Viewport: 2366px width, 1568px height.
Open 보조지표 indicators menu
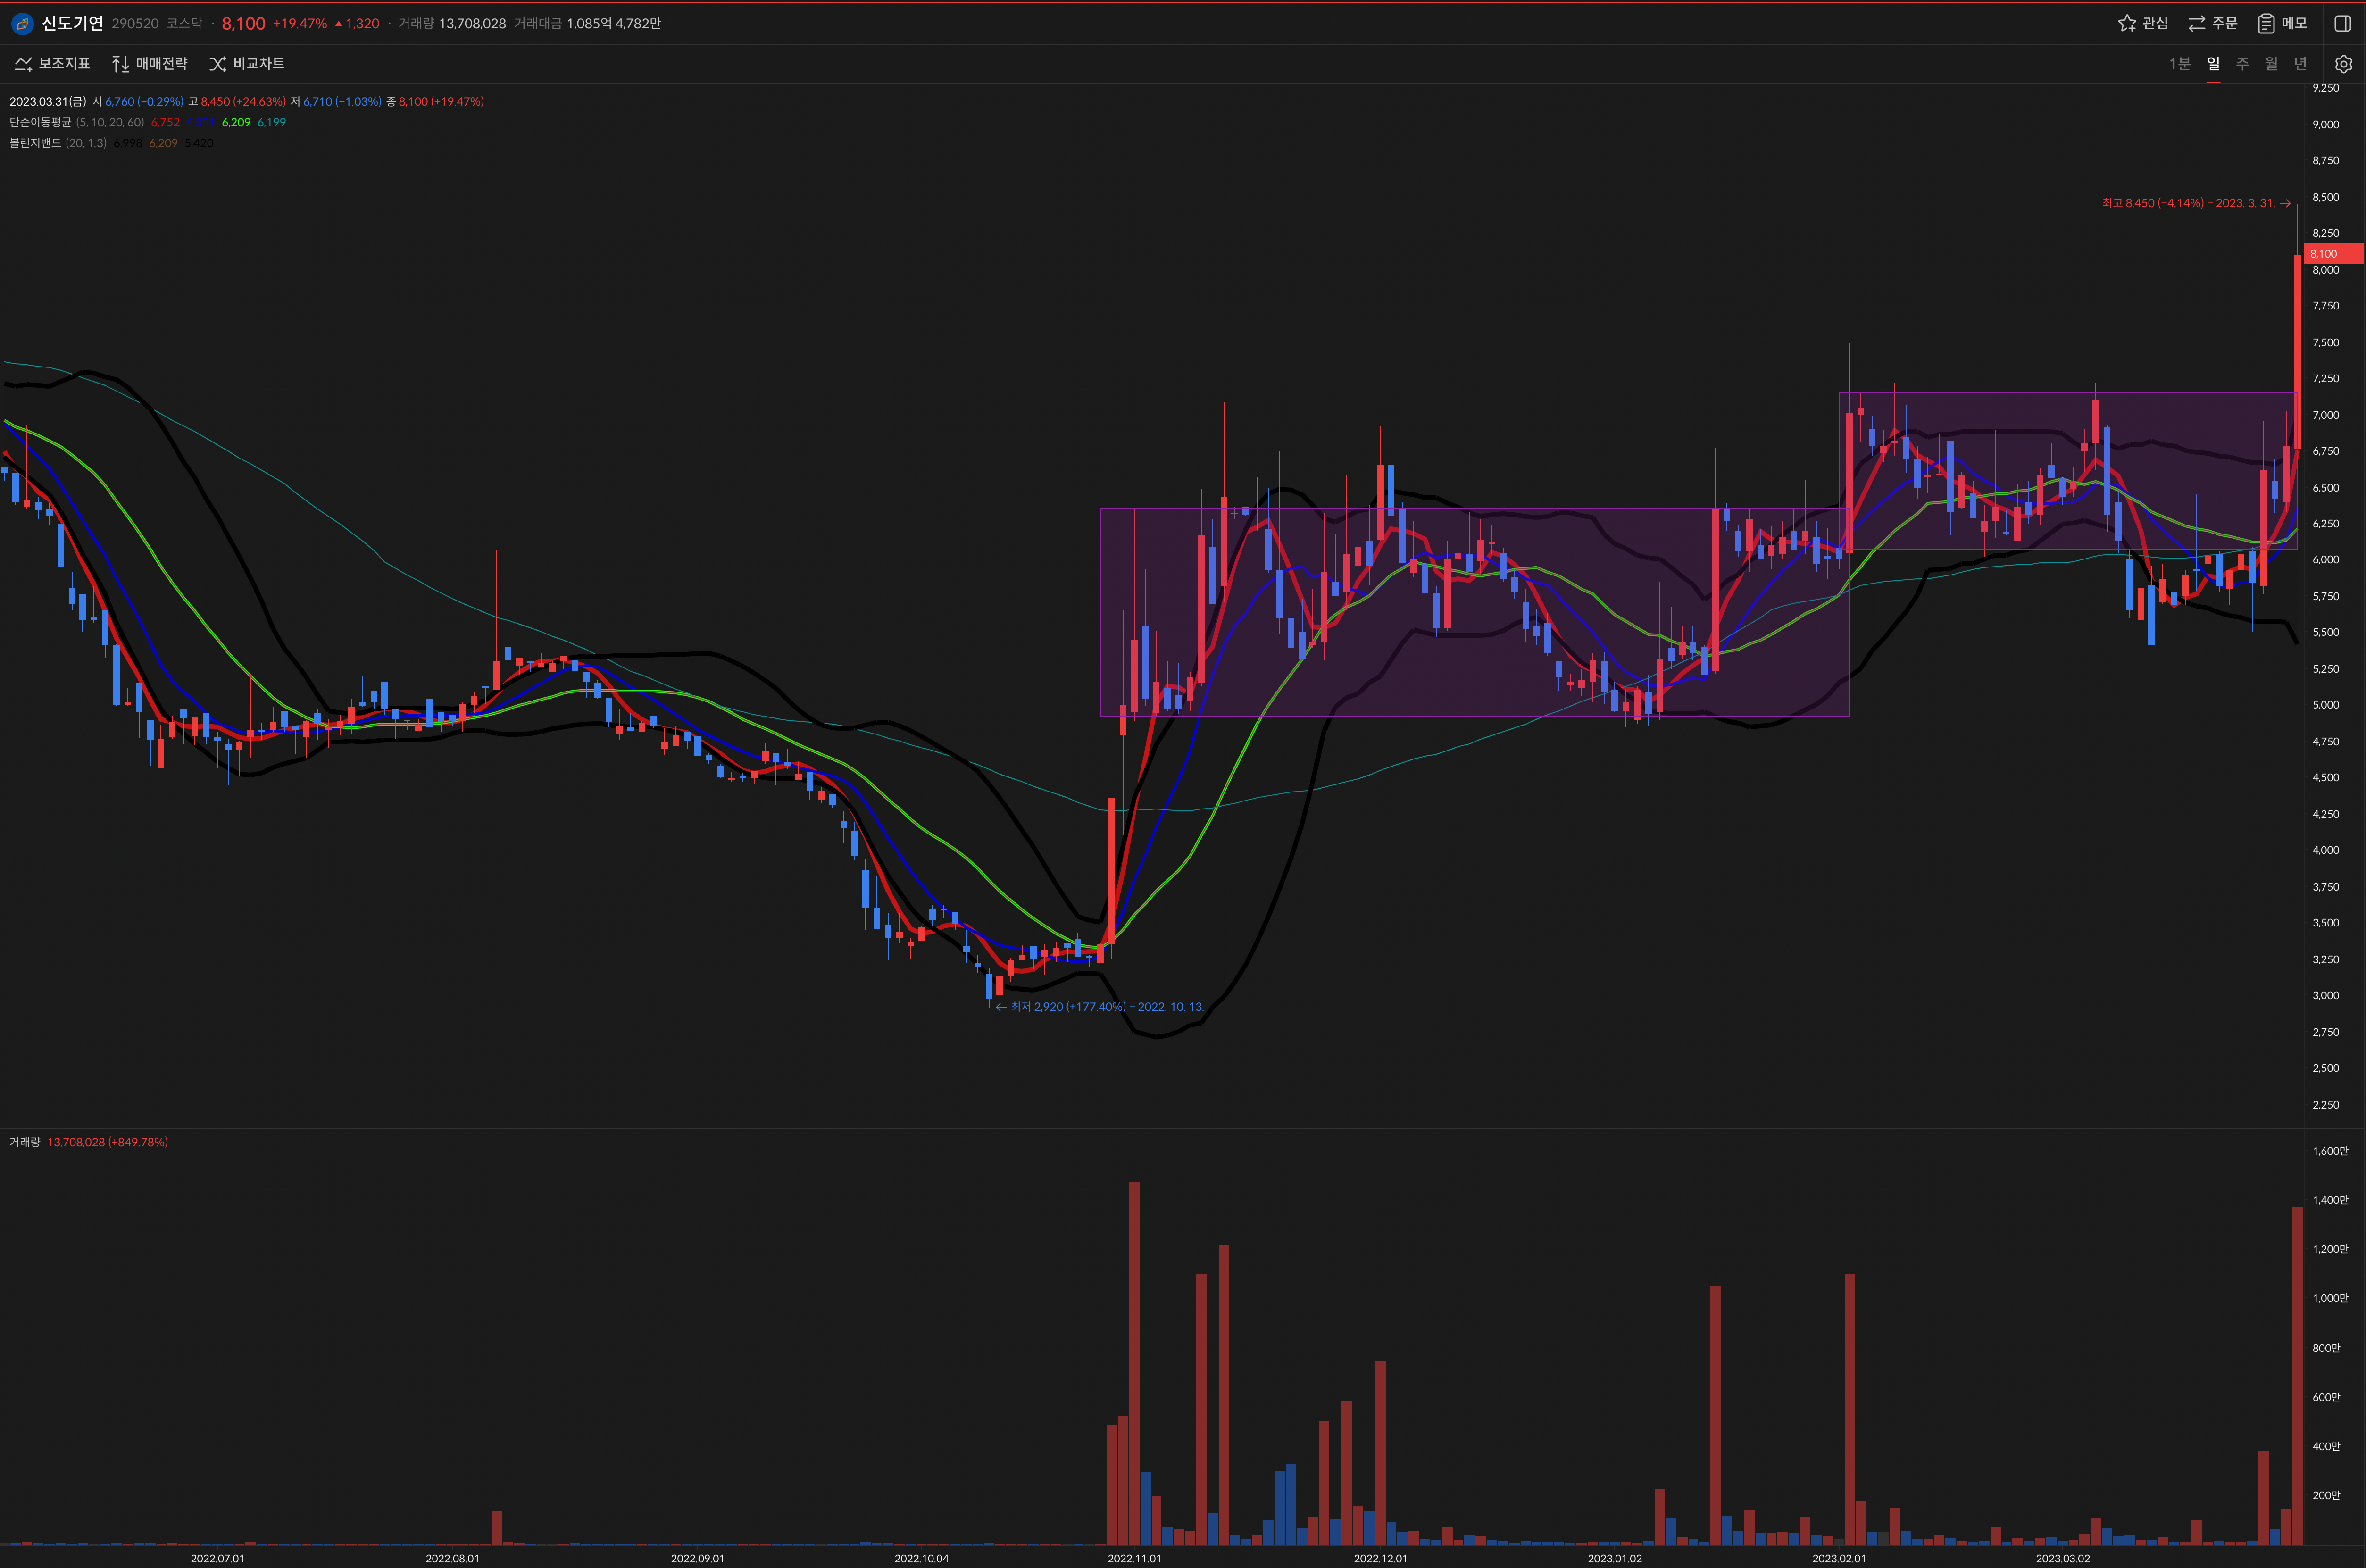pos(52,64)
